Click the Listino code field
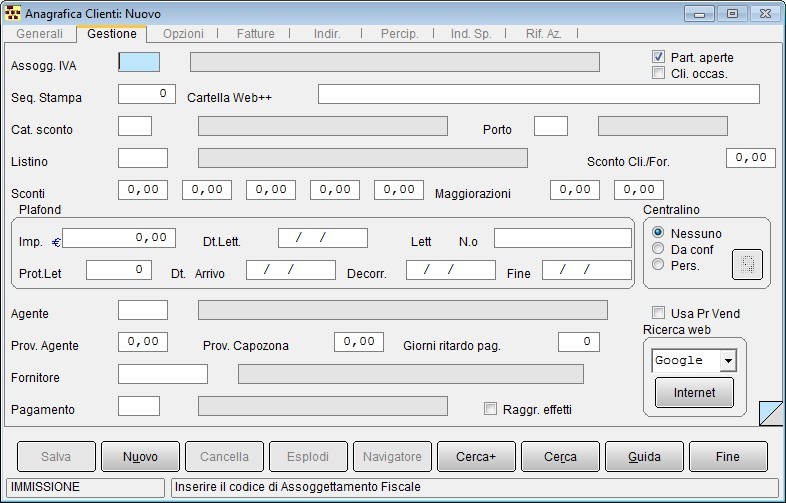Viewport: 786px width, 503px height. [x=143, y=158]
